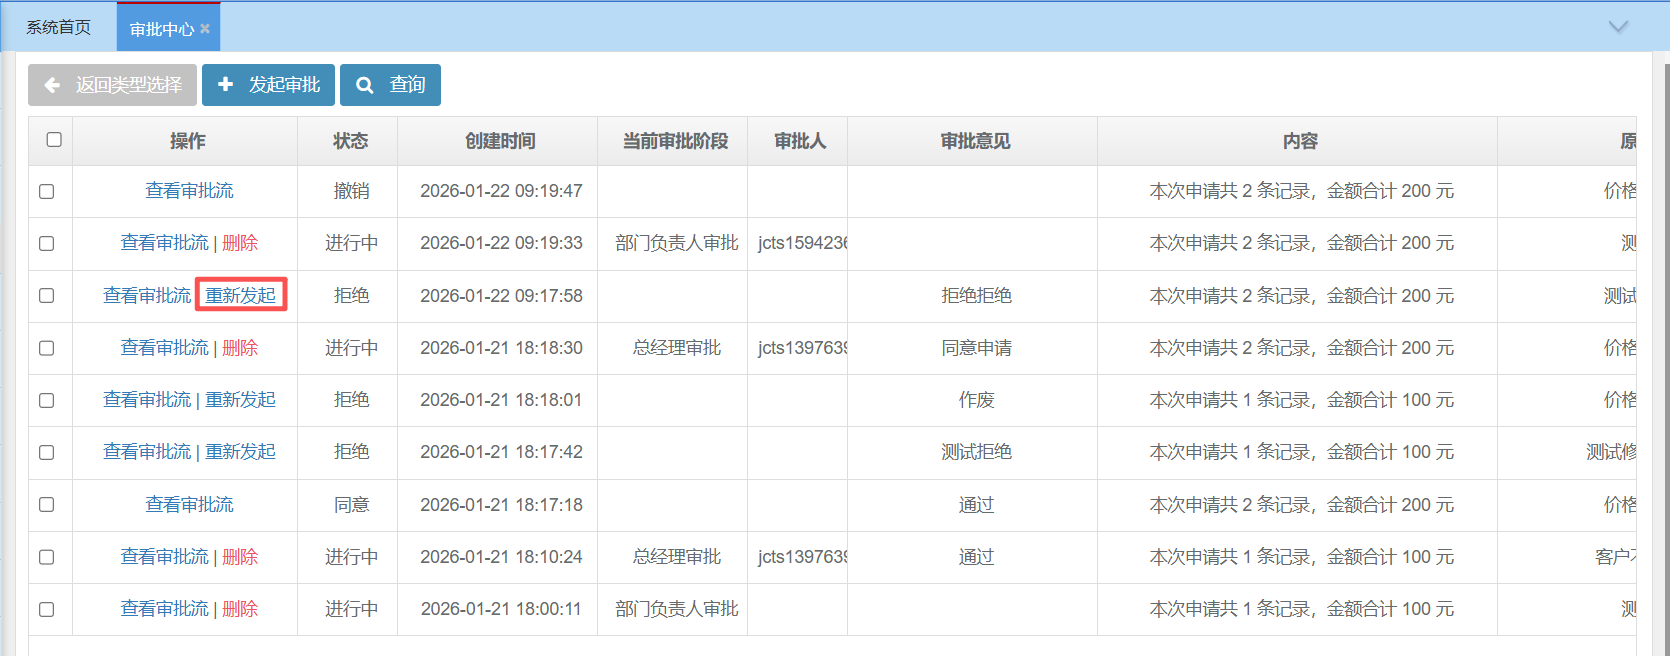Select the 审批中心 tab
This screenshot has width=1670, height=656.
[161, 29]
